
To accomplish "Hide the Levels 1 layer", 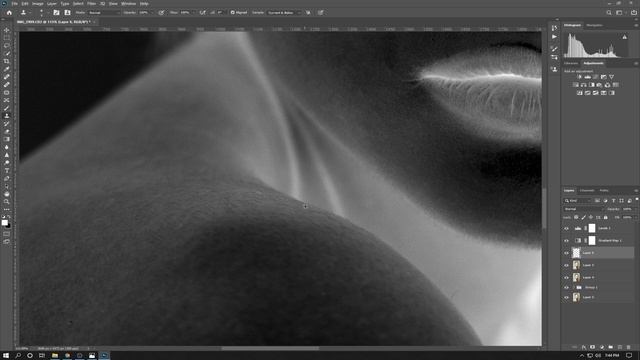I will click(567, 229).
